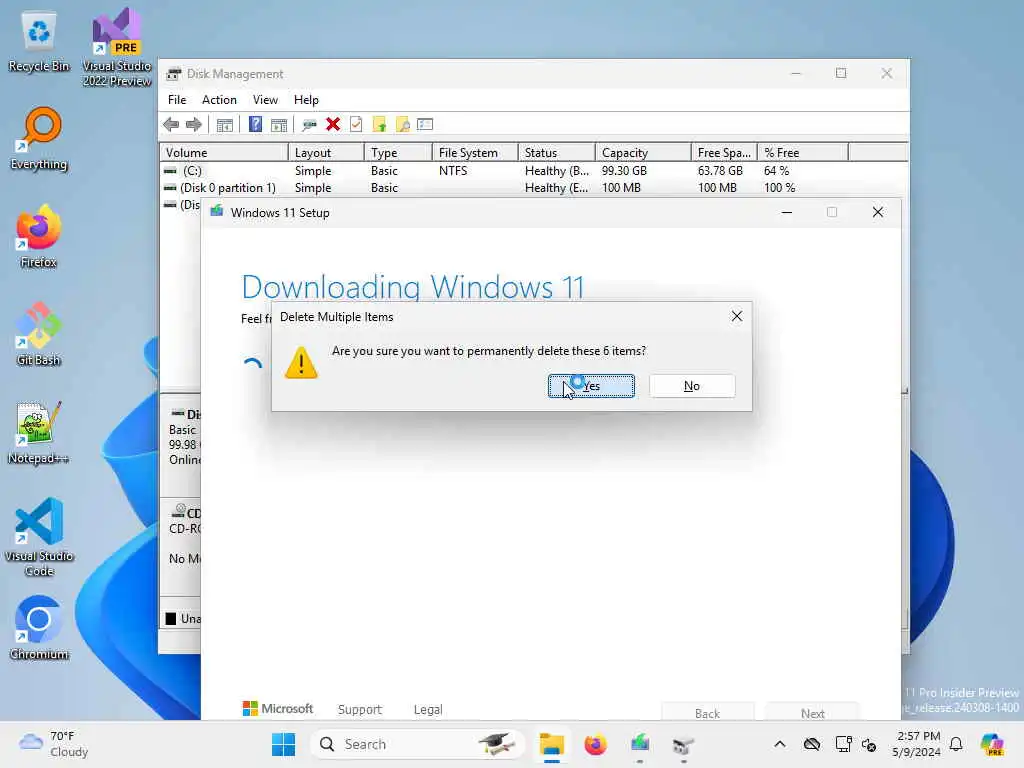Minimize the Windows 11 Setup window
Screen dimensions: 1024x768
click(787, 212)
